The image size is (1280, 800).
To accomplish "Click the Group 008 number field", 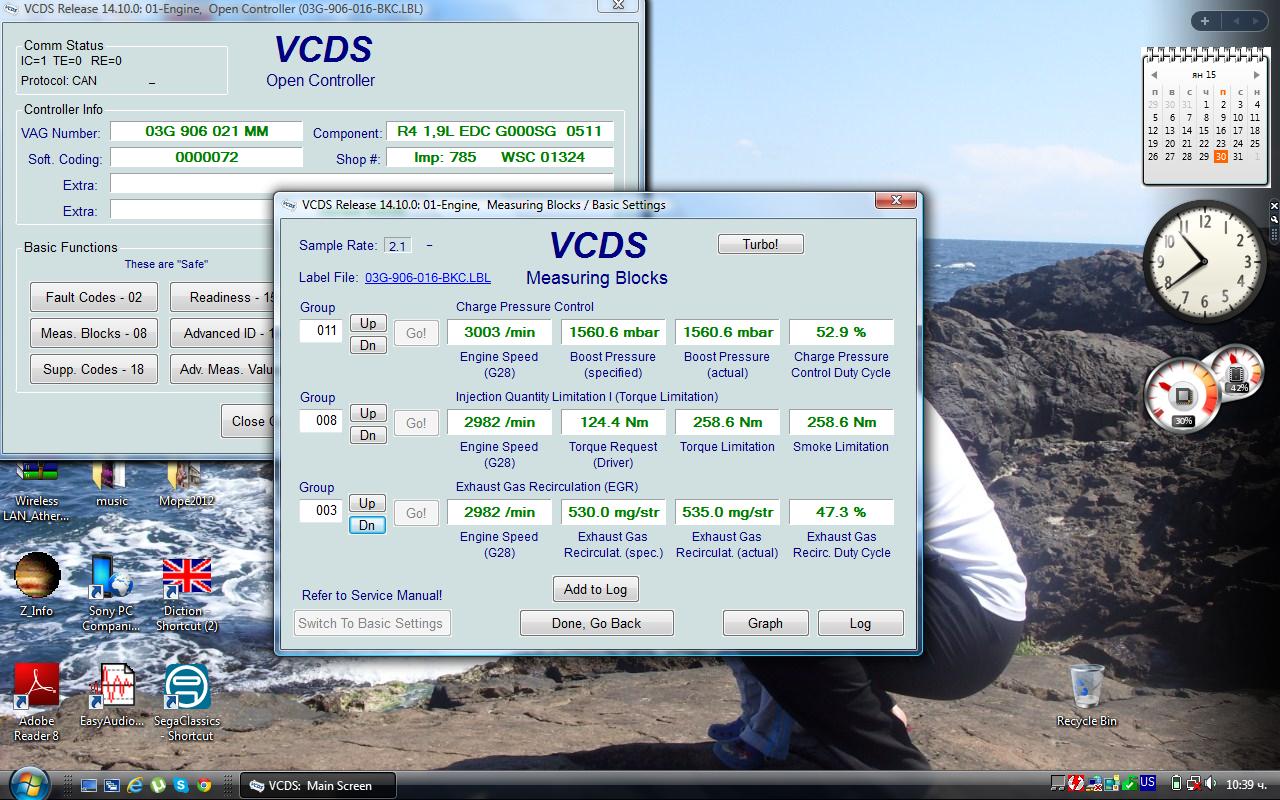I will pos(321,421).
